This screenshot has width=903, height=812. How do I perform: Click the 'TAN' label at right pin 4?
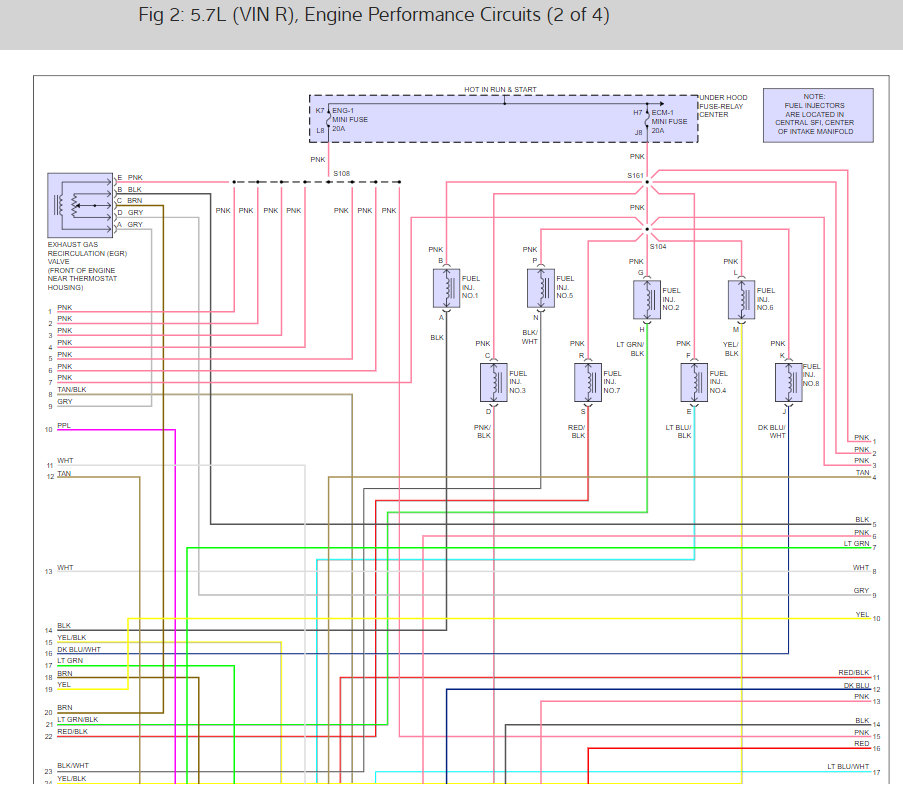862,472
